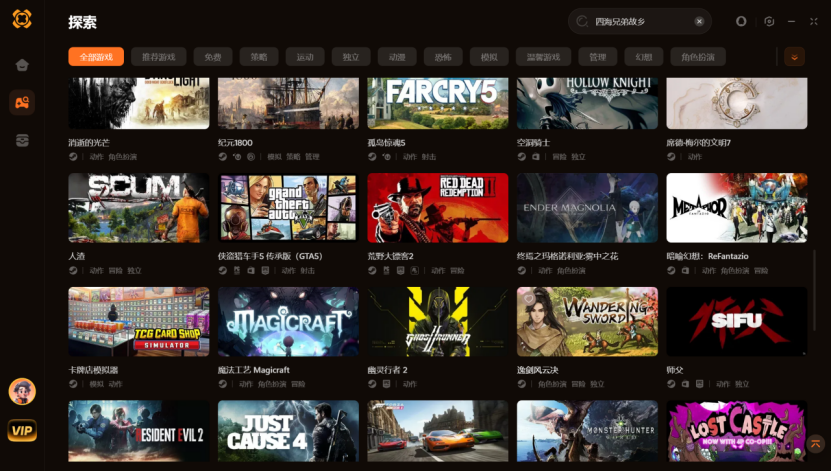Image resolution: width=831 pixels, height=471 pixels.
Task: Click the back-to-top arrow button
Action: 815,443
